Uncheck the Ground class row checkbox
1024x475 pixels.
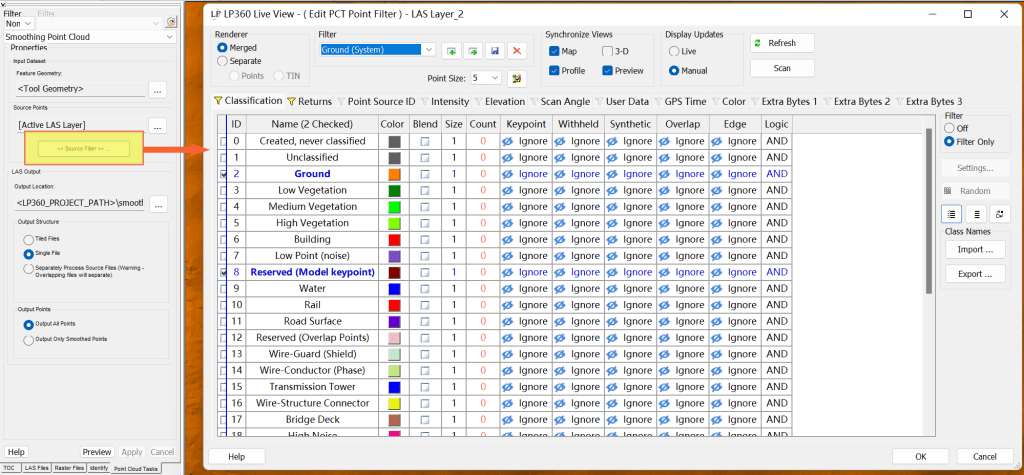point(223,174)
